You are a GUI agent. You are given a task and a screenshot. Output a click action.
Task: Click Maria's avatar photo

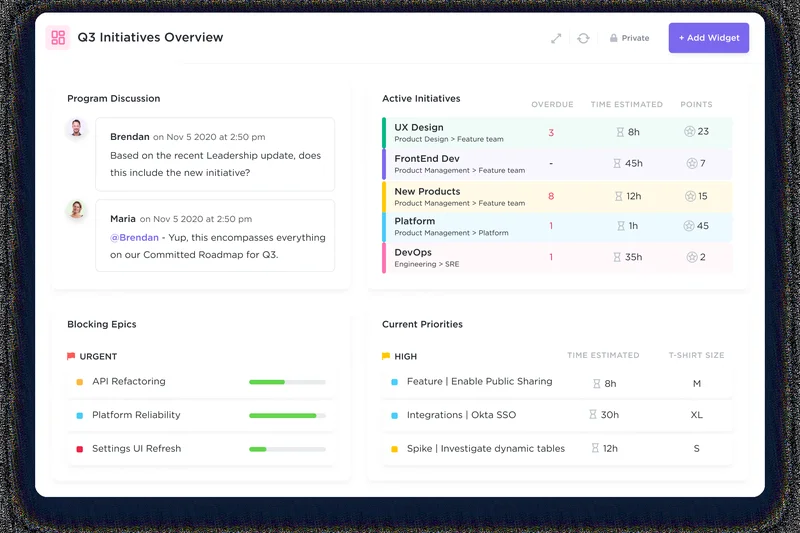76,211
